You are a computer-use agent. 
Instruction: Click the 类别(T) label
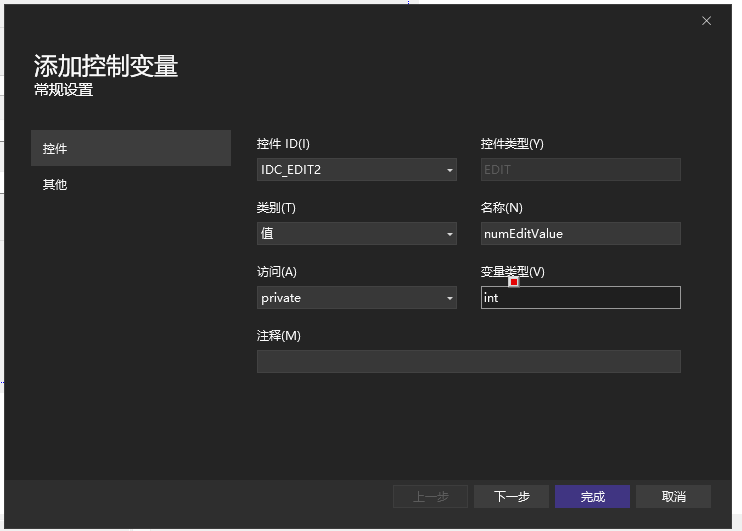tap(276, 207)
